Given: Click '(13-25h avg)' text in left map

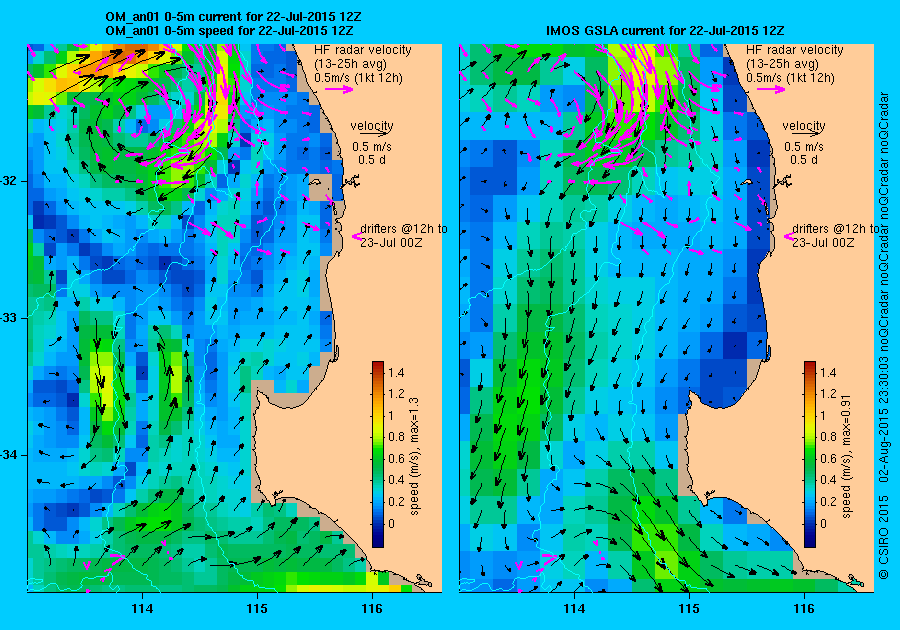Looking at the screenshot, I should pyautogui.click(x=351, y=64).
